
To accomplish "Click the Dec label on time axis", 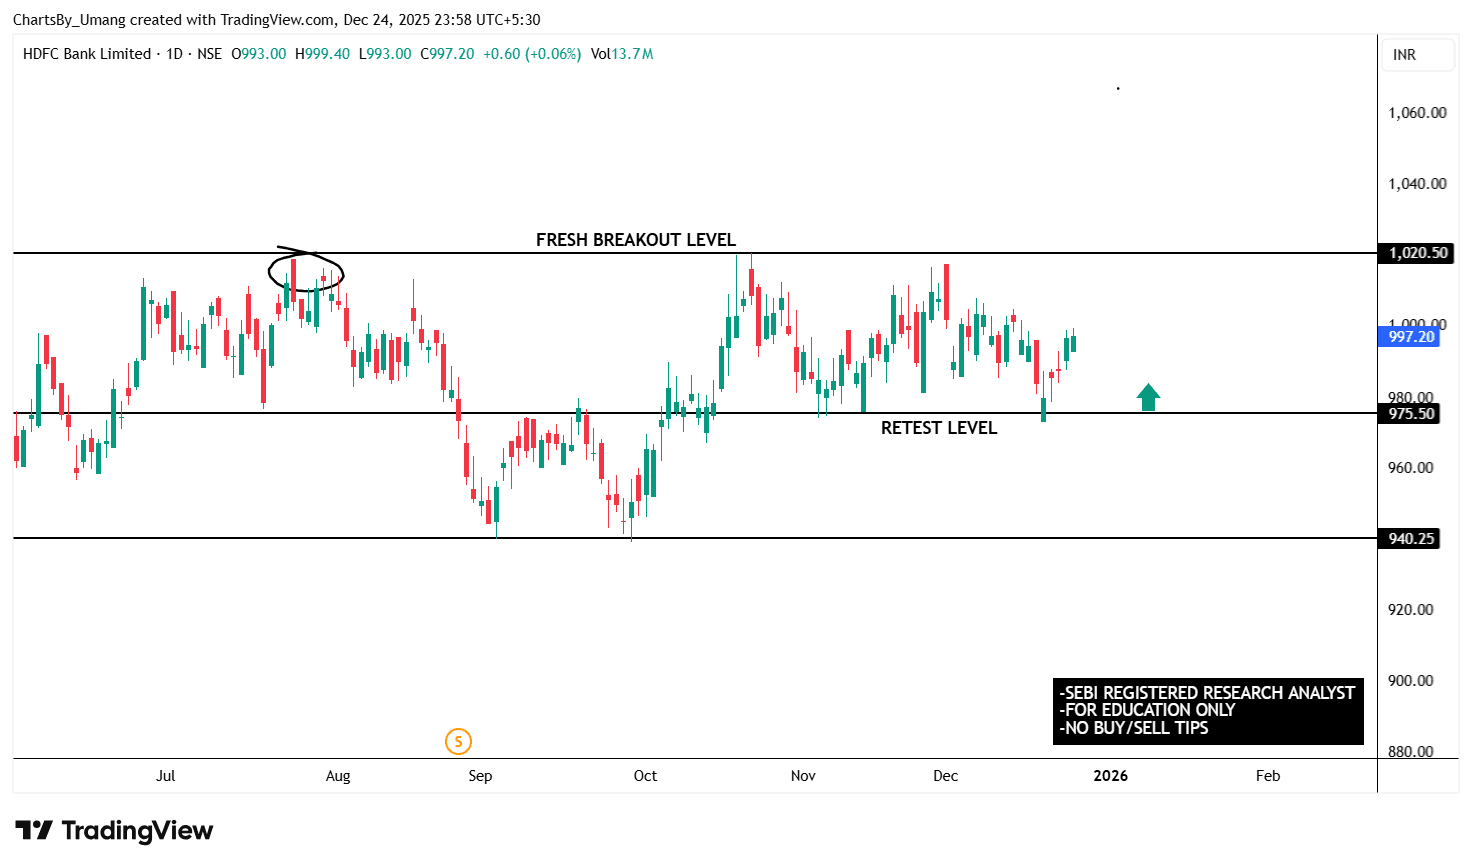I will click(x=945, y=776).
